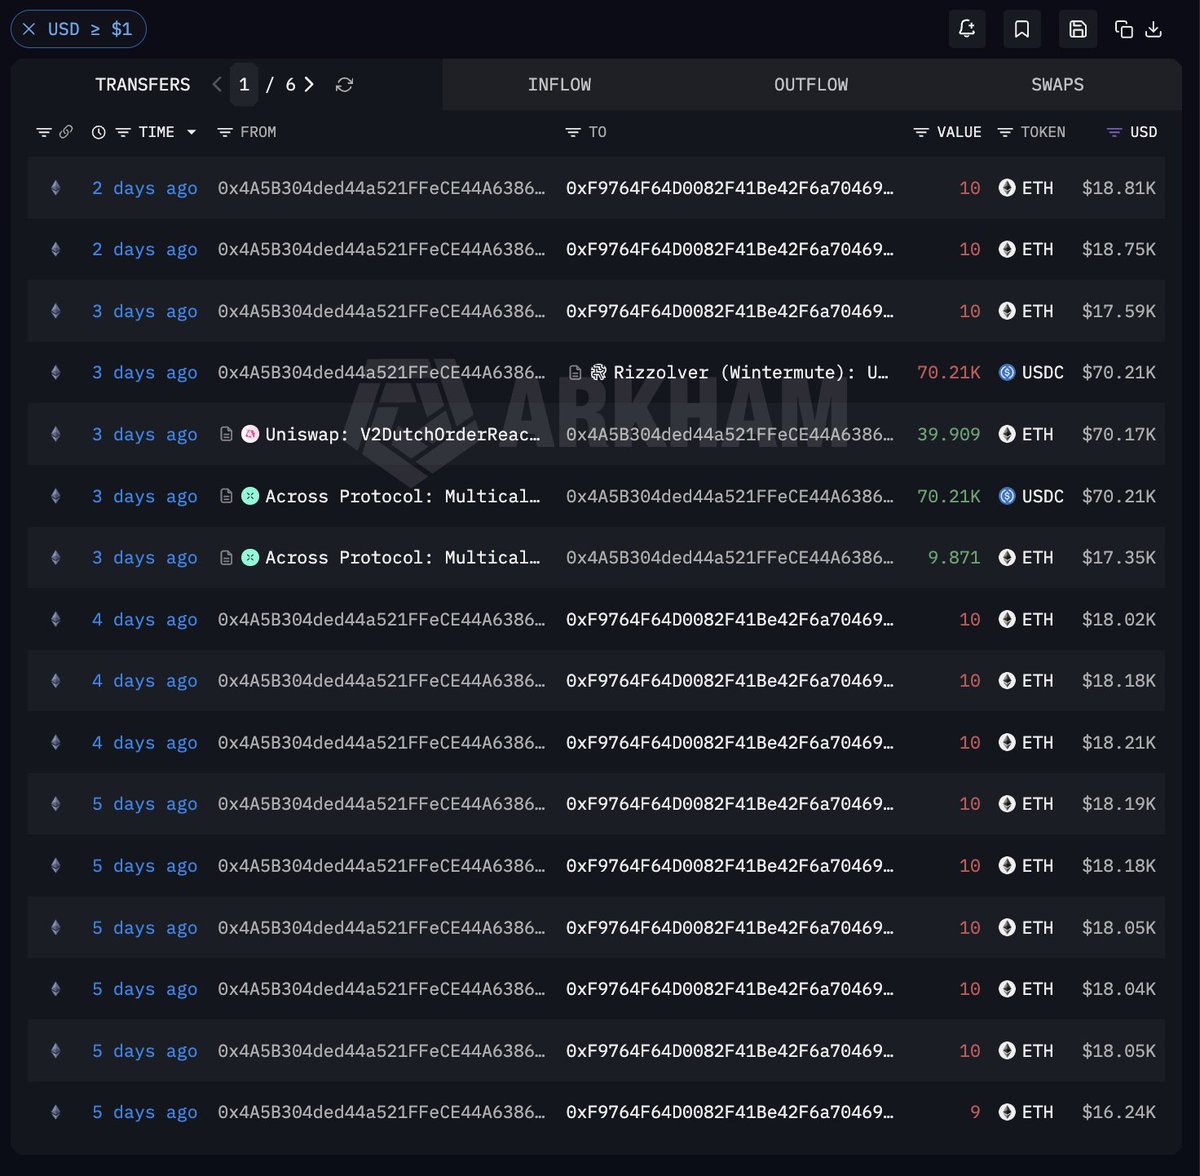Image resolution: width=1200 pixels, height=1176 pixels.
Task: Open the VALUE column filter
Action: 921,132
